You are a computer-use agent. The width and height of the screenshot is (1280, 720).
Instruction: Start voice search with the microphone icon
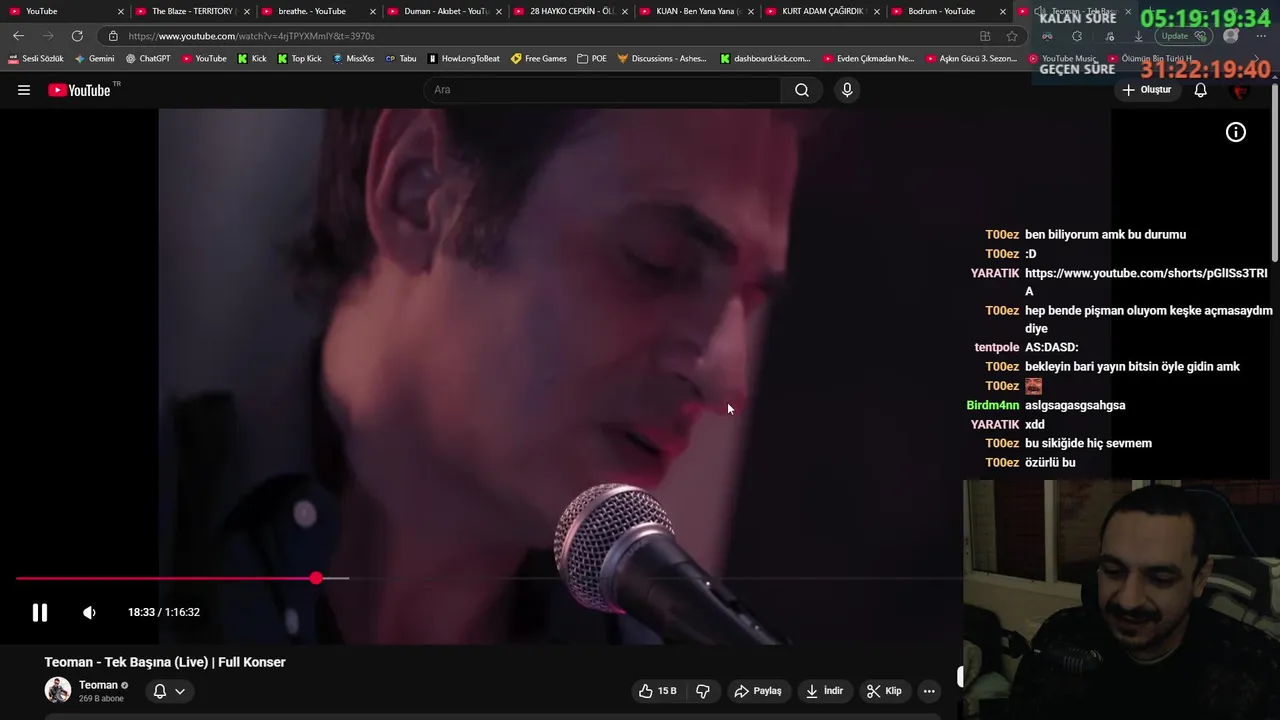847,90
